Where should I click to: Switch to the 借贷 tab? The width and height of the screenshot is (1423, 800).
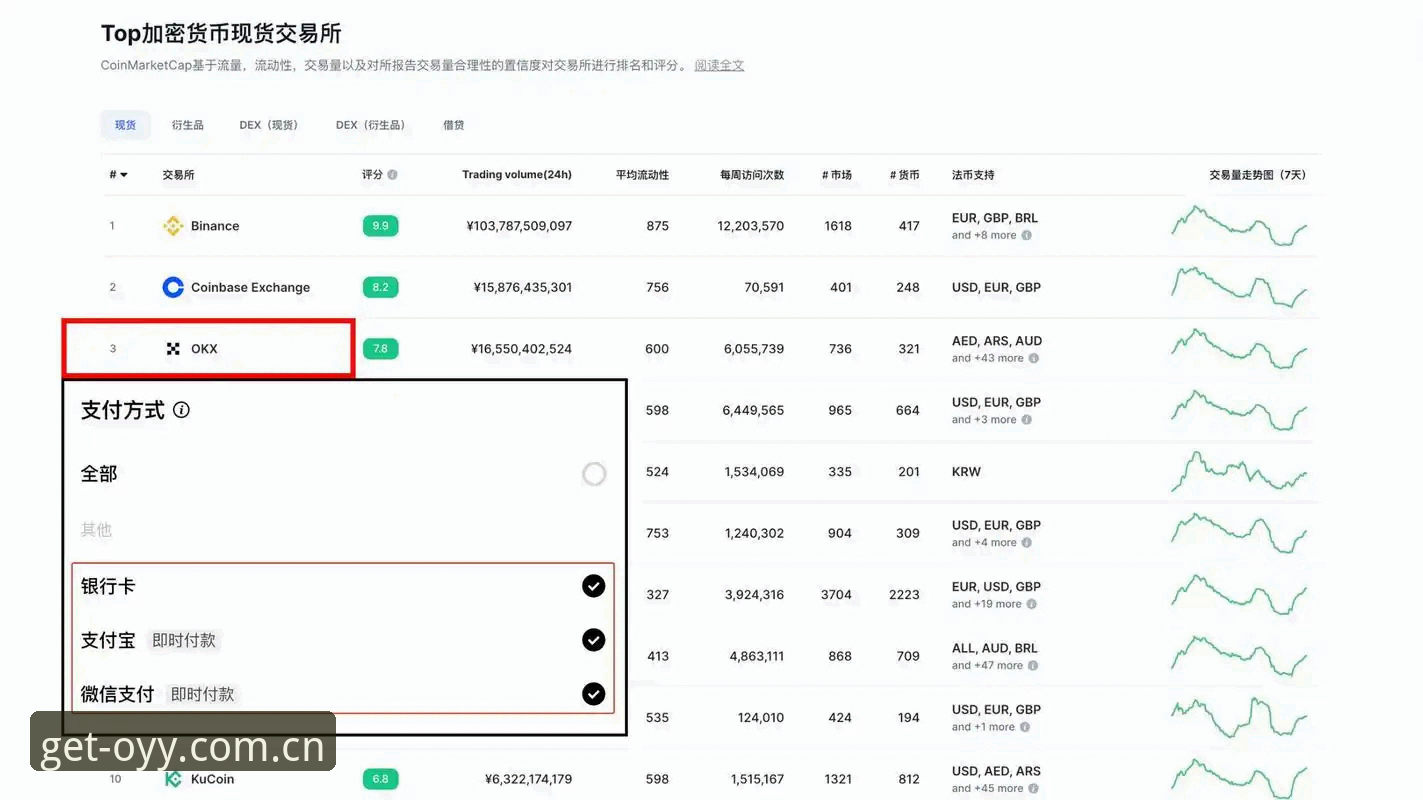(x=454, y=125)
